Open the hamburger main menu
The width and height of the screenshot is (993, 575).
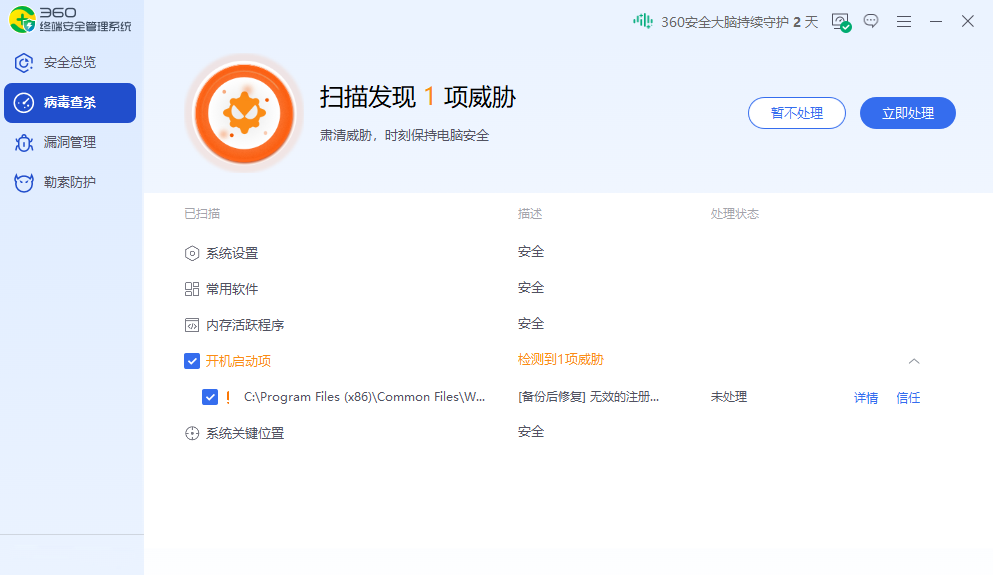(904, 21)
